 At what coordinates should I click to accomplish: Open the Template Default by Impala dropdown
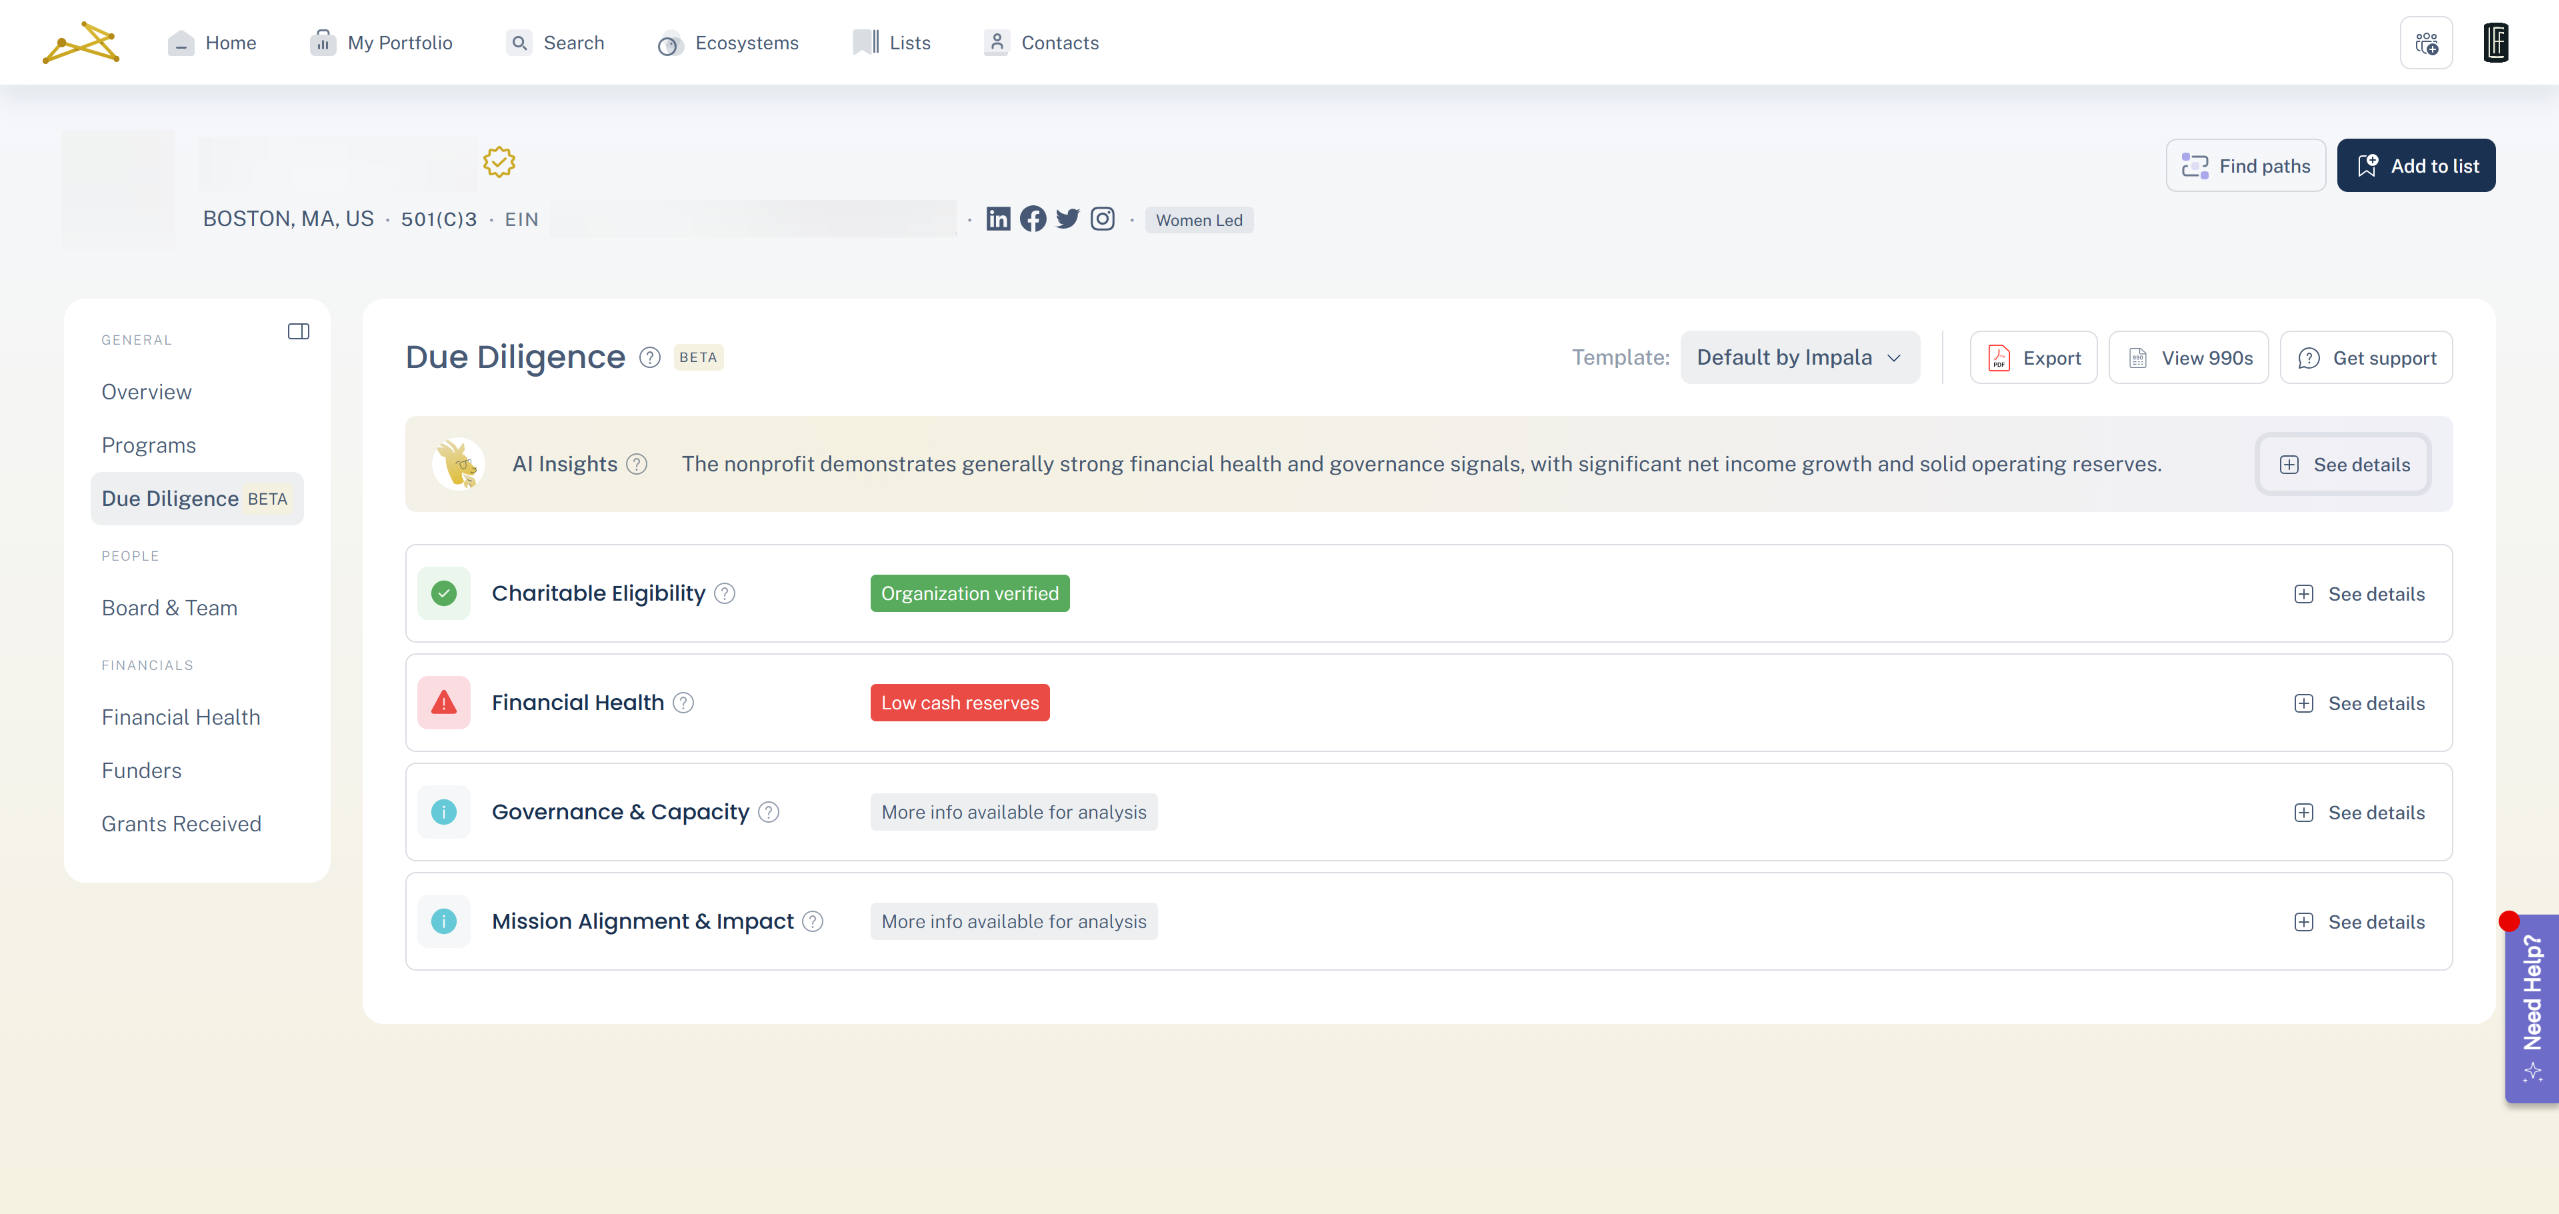click(1799, 358)
